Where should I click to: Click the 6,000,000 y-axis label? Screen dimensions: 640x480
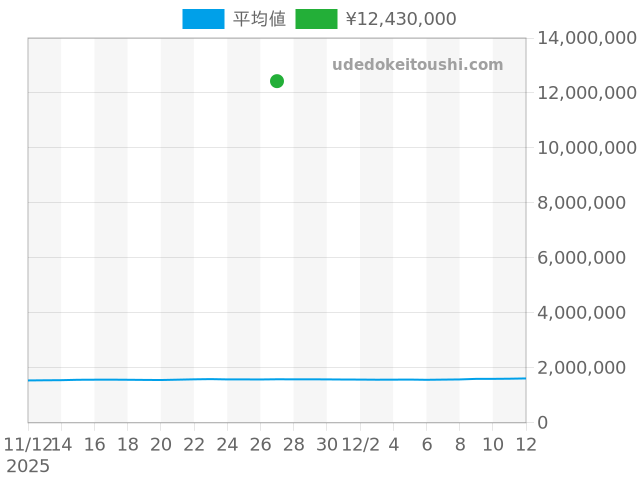[581, 258]
